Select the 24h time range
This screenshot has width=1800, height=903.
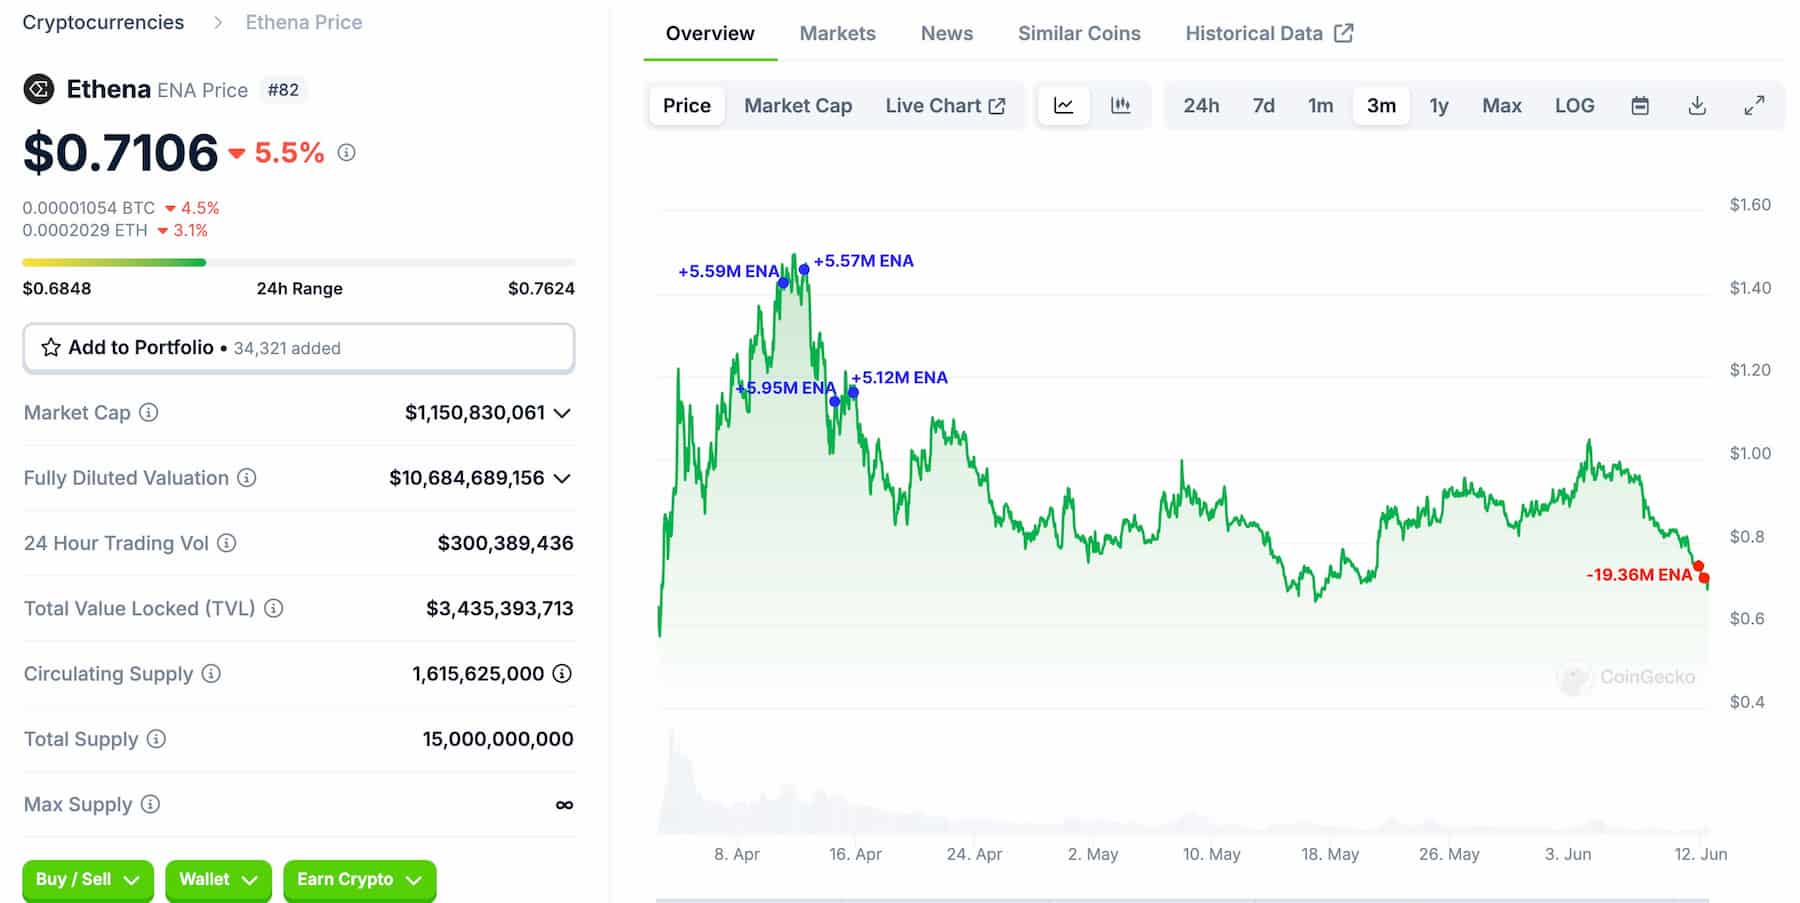pyautogui.click(x=1201, y=106)
